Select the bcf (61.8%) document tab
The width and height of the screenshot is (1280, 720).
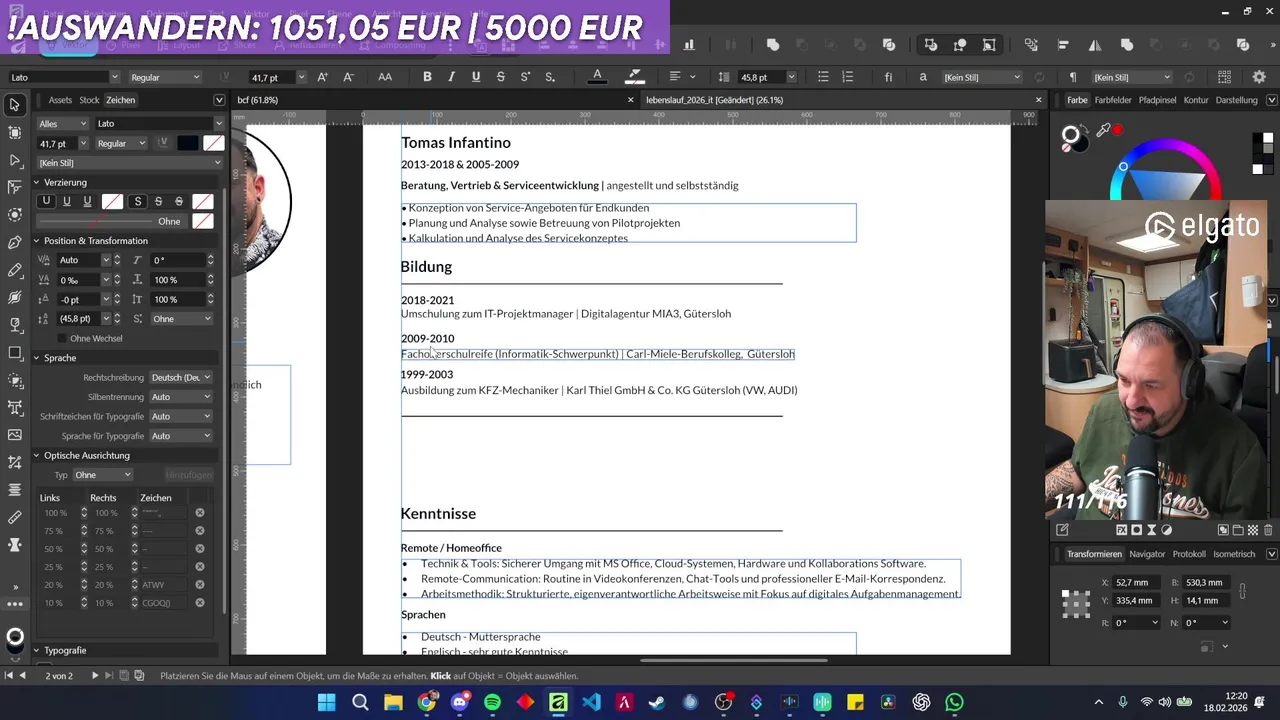258,100
